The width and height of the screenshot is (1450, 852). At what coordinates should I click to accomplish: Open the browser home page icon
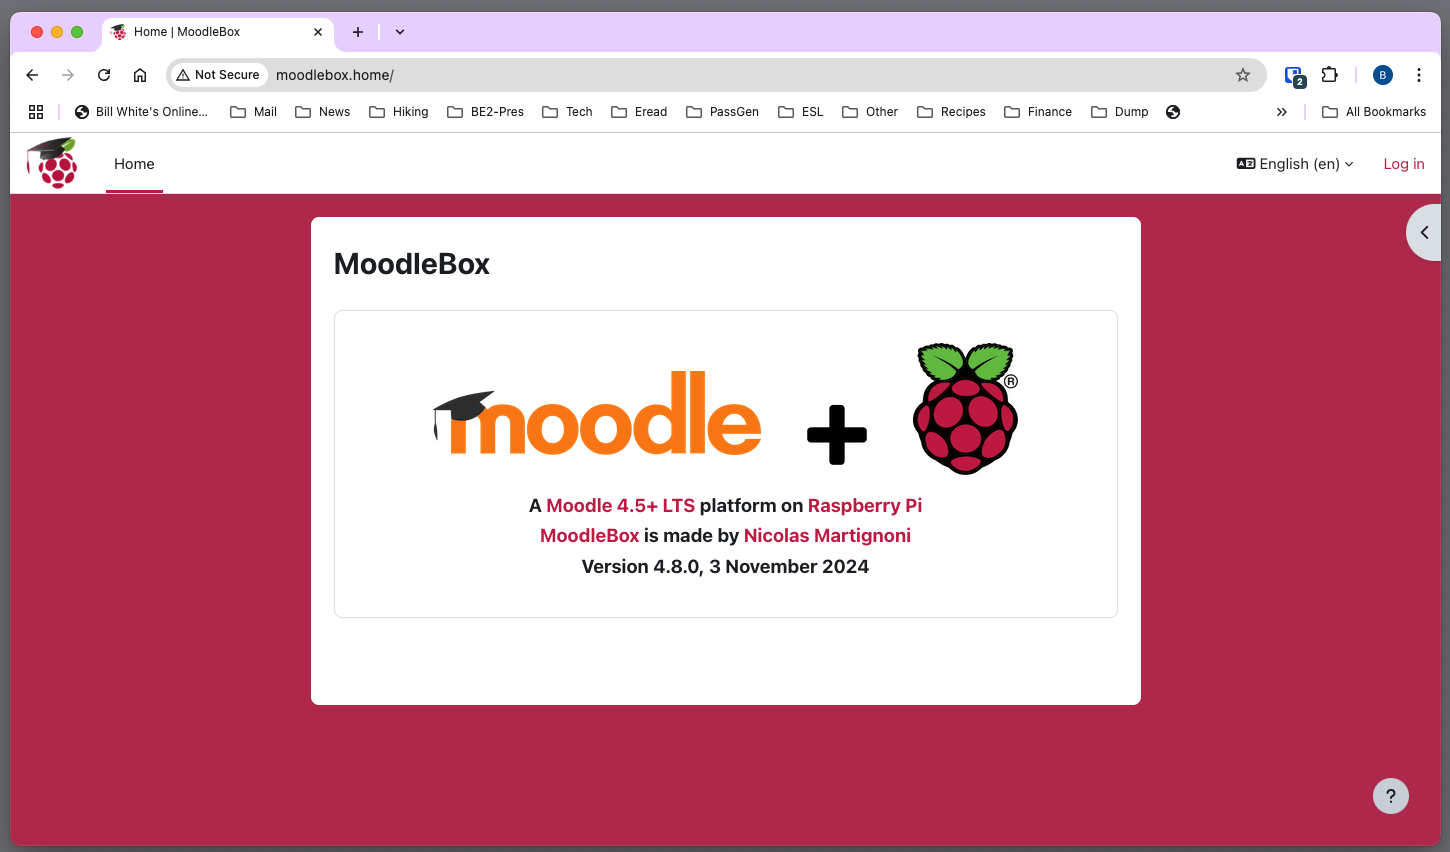[x=140, y=75]
